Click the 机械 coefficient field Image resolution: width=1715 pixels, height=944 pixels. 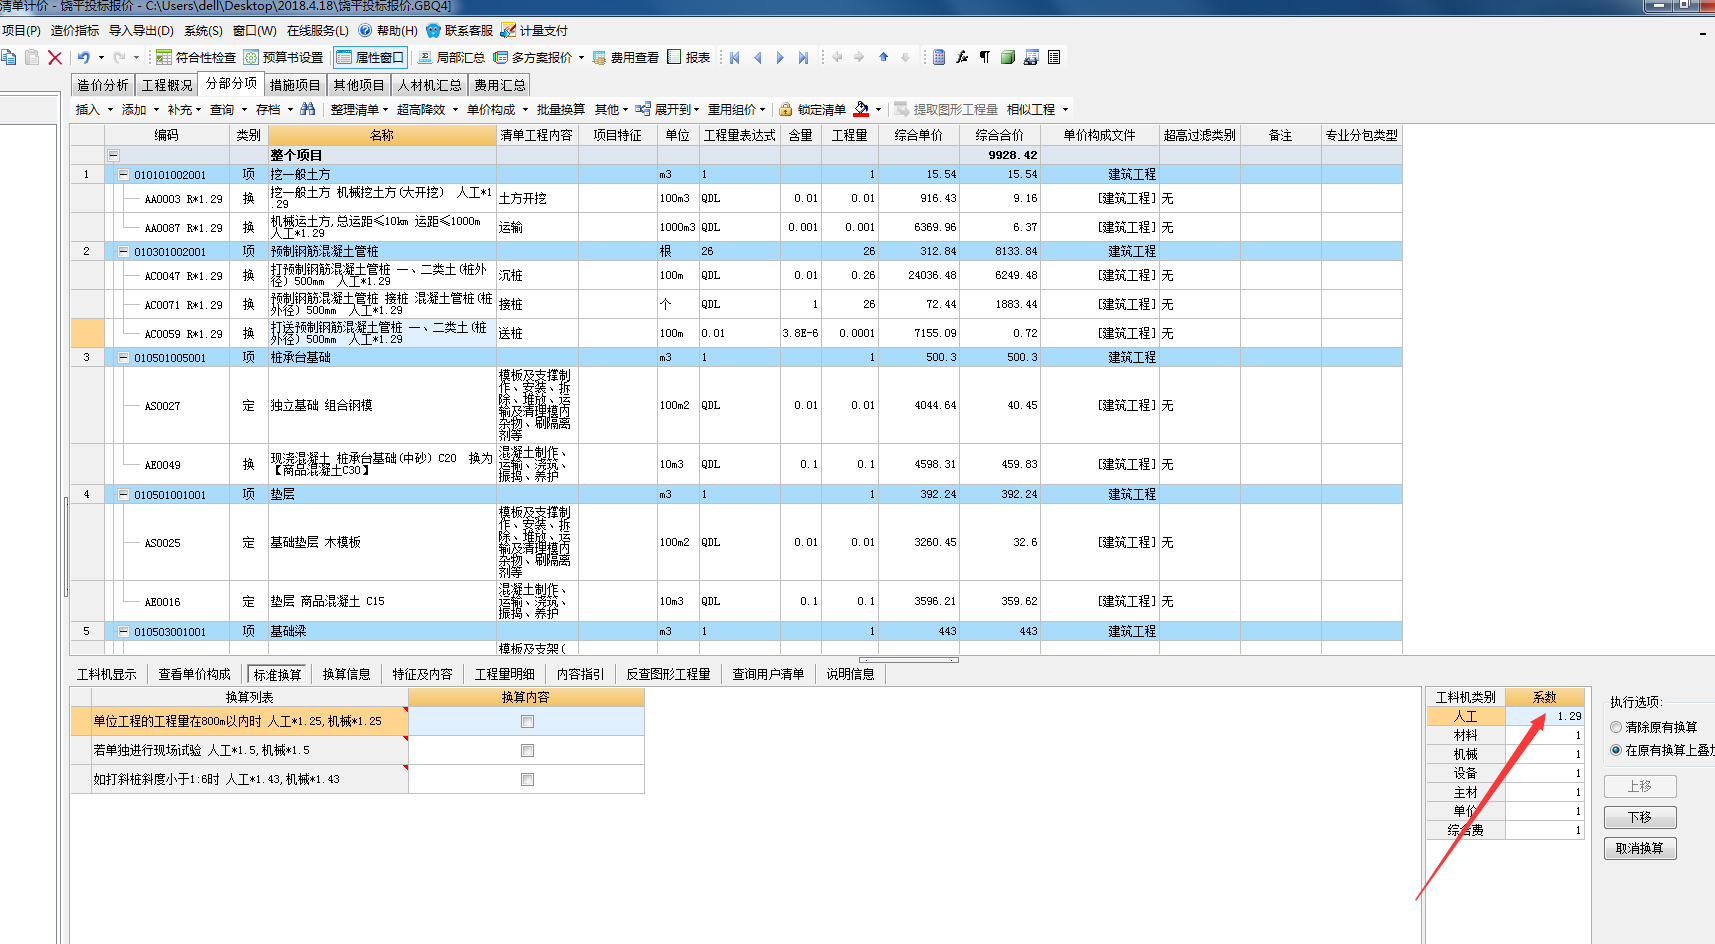[x=1545, y=754]
